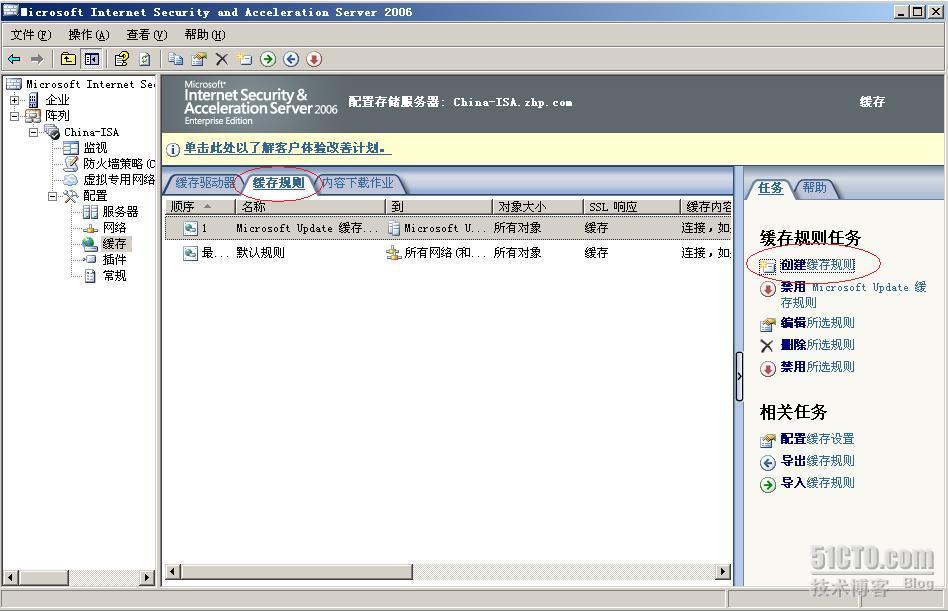Click the tree pane scroll left arrow
The image size is (948, 611).
pyautogui.click(x=10, y=578)
